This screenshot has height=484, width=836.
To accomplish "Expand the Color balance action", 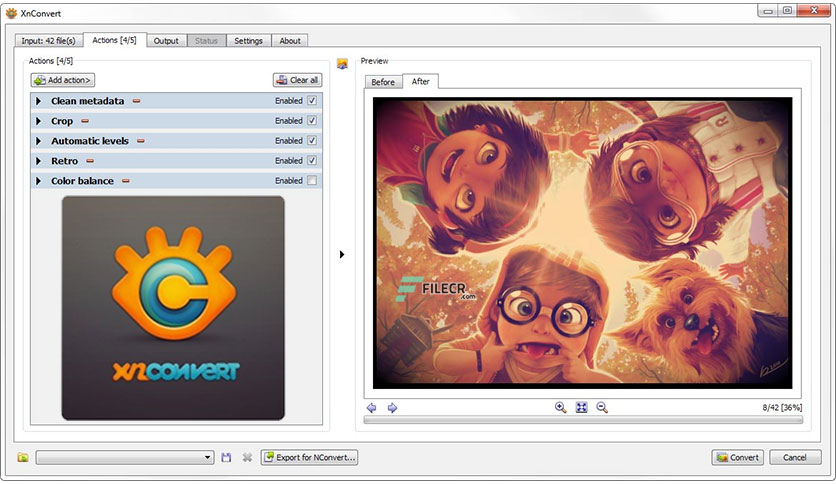I will click(x=38, y=181).
